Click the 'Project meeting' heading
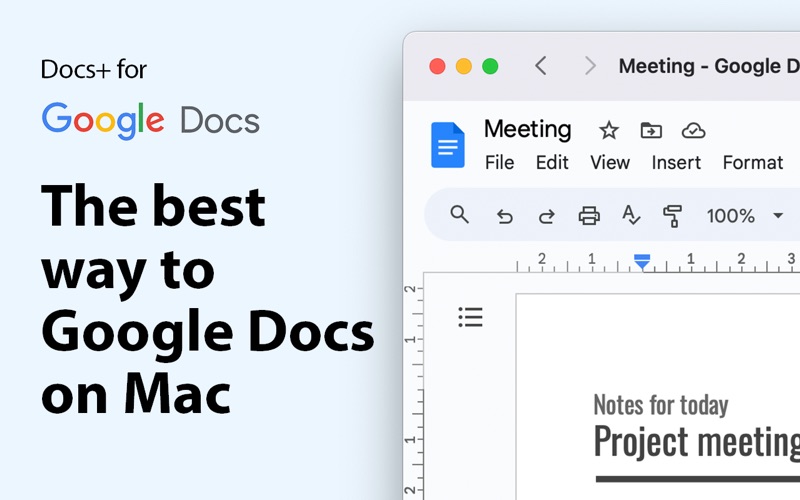This screenshot has width=800, height=500. 696,442
